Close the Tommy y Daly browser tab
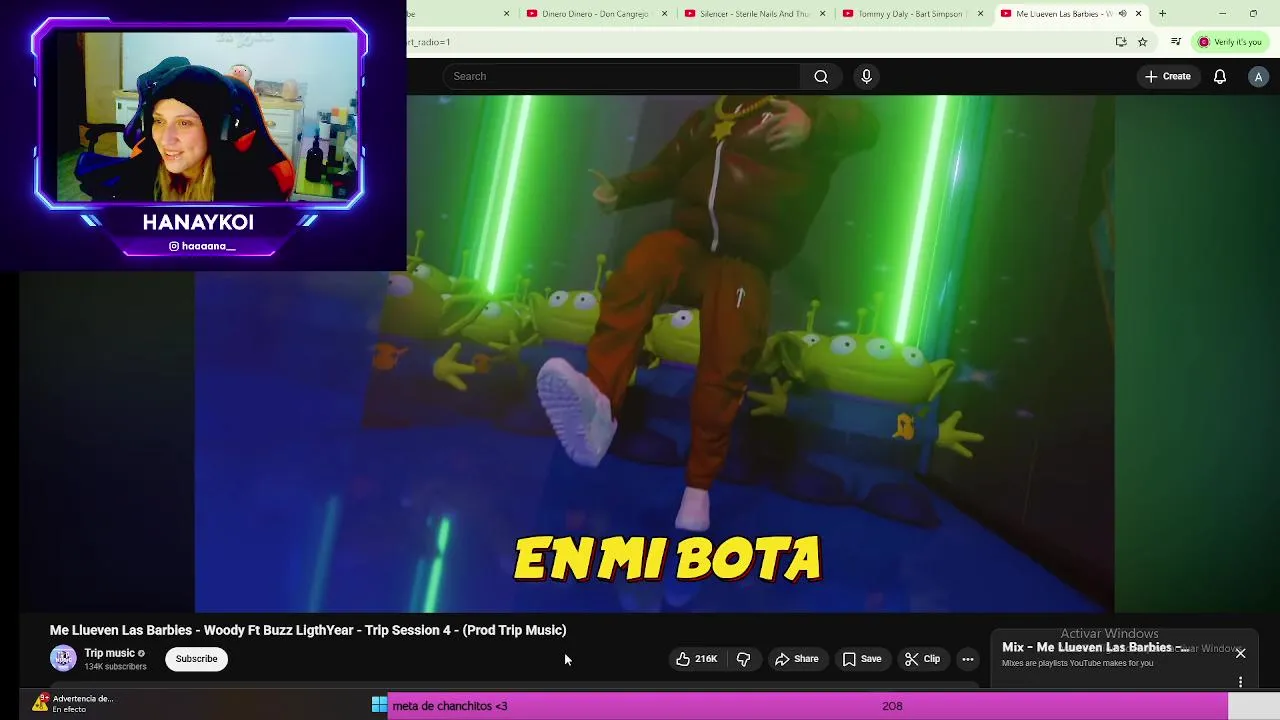 point(980,14)
